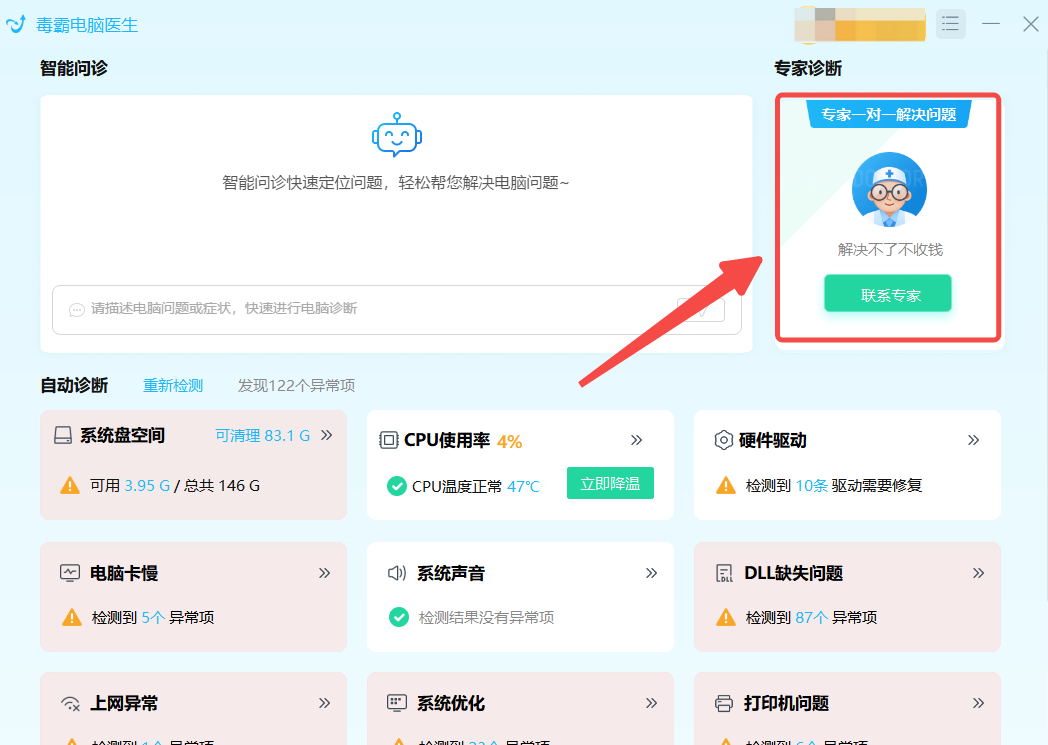Click the 联系专家 button
The width and height of the screenshot is (1048, 745).
coord(887,293)
